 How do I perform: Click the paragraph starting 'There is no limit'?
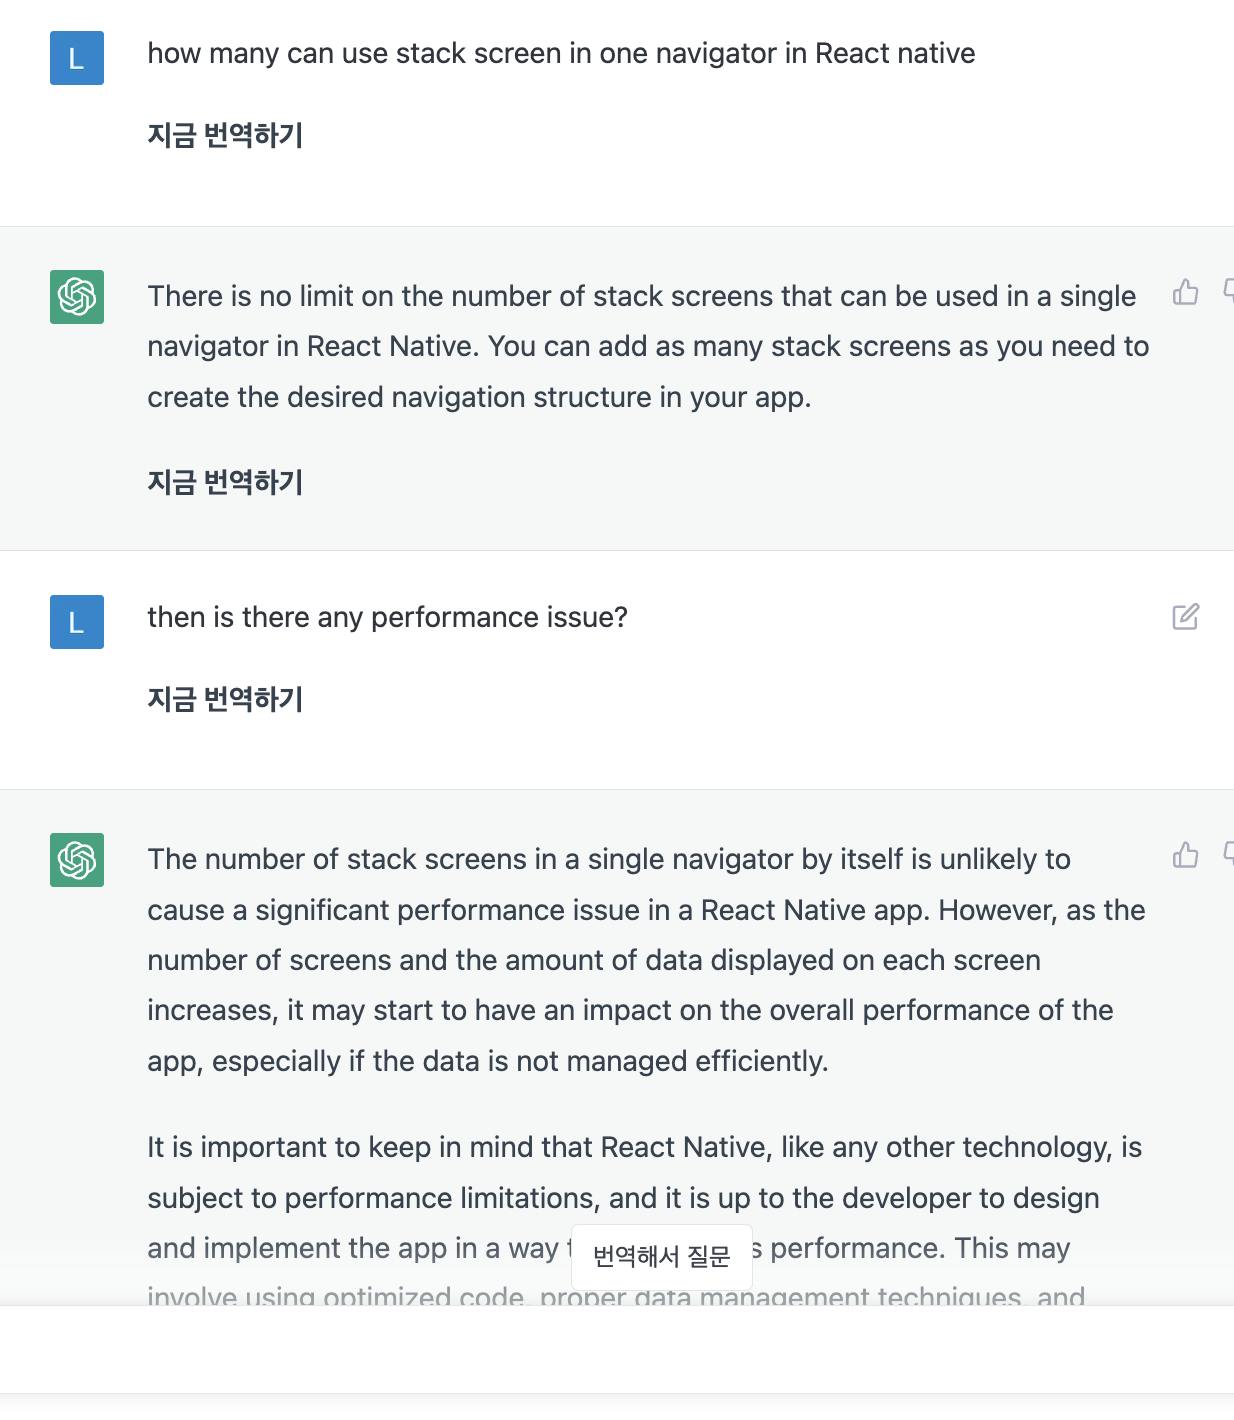pyautogui.click(x=648, y=347)
